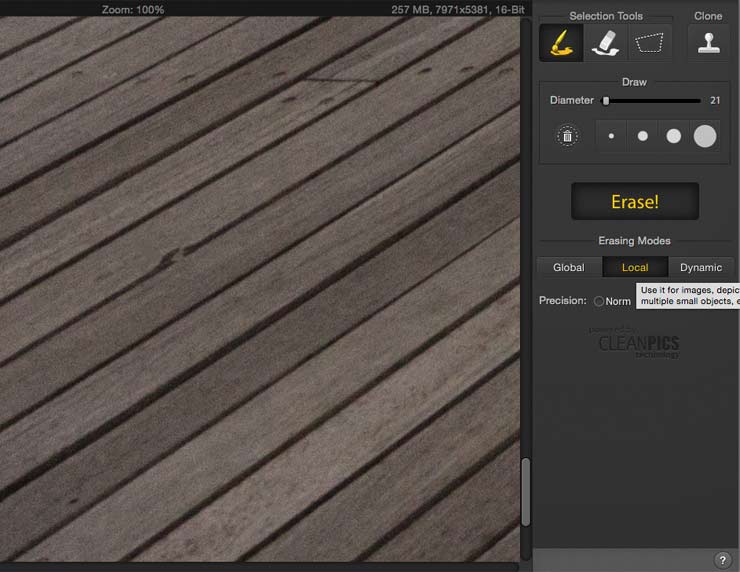Click the Diameter value 21
The image size is (740, 572).
(x=715, y=100)
